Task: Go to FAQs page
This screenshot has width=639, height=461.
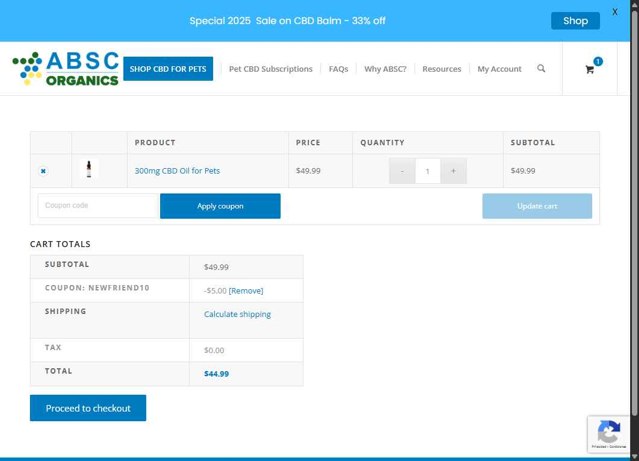Action: (338, 69)
